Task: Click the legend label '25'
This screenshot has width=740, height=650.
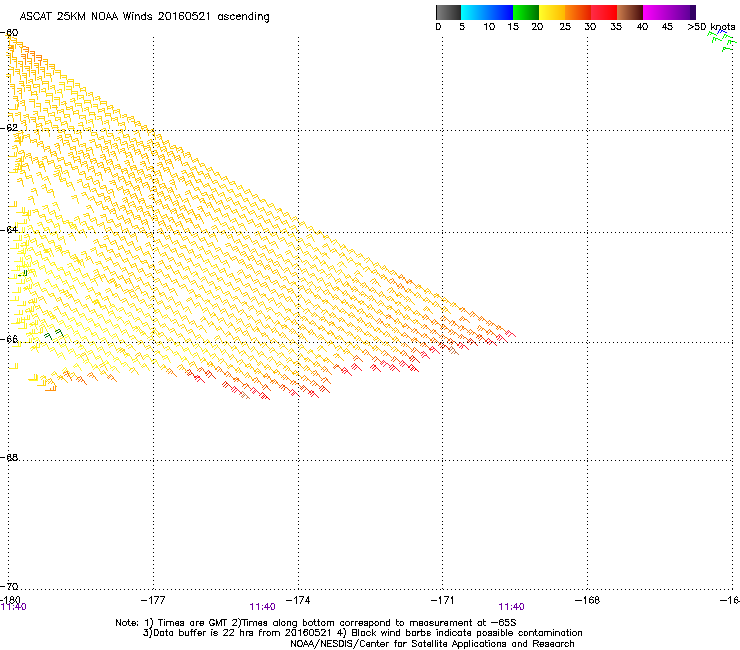Action: 565,27
